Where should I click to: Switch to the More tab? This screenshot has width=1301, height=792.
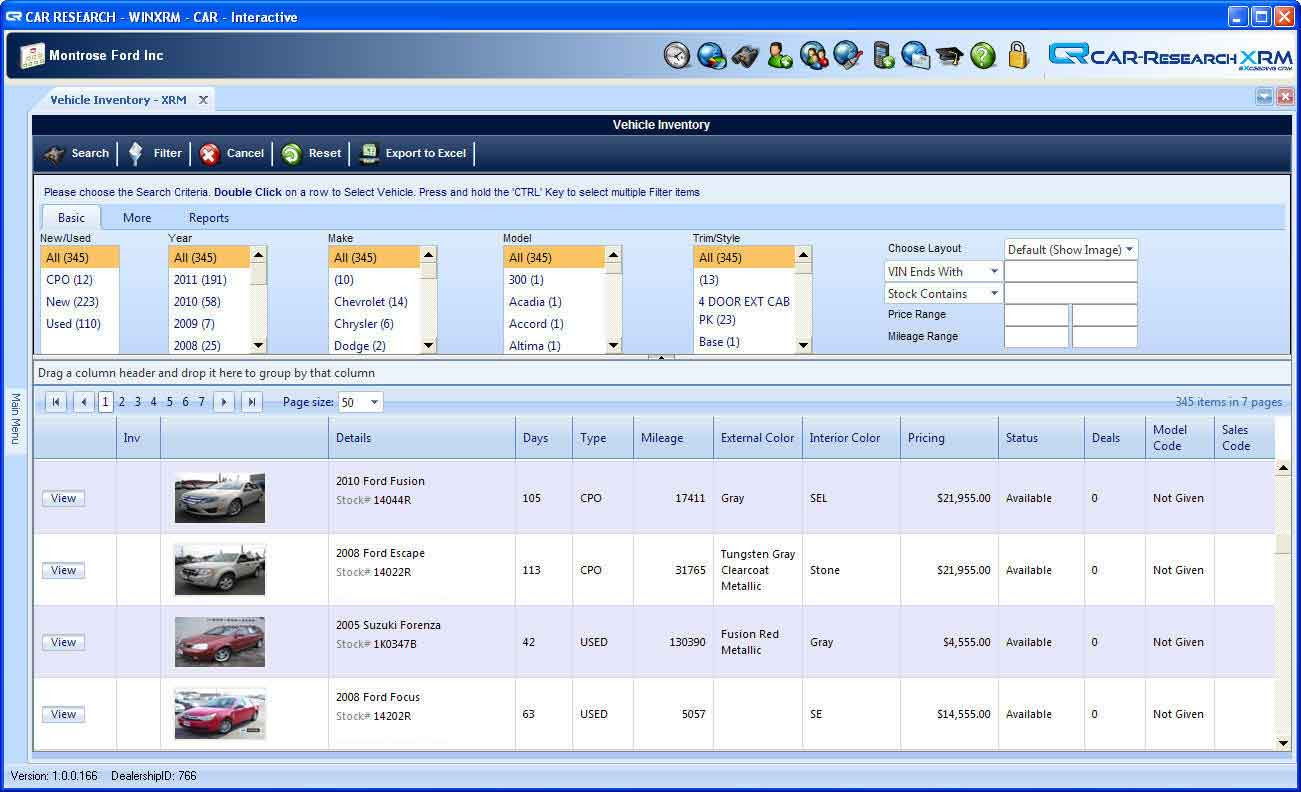[x=137, y=218]
